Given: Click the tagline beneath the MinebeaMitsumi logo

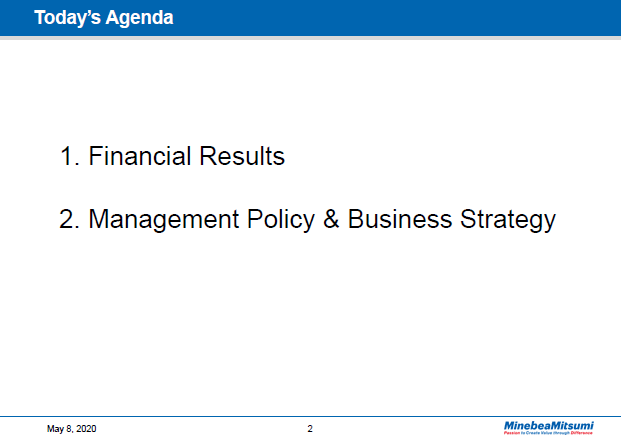Looking at the screenshot, I should click(549, 434).
